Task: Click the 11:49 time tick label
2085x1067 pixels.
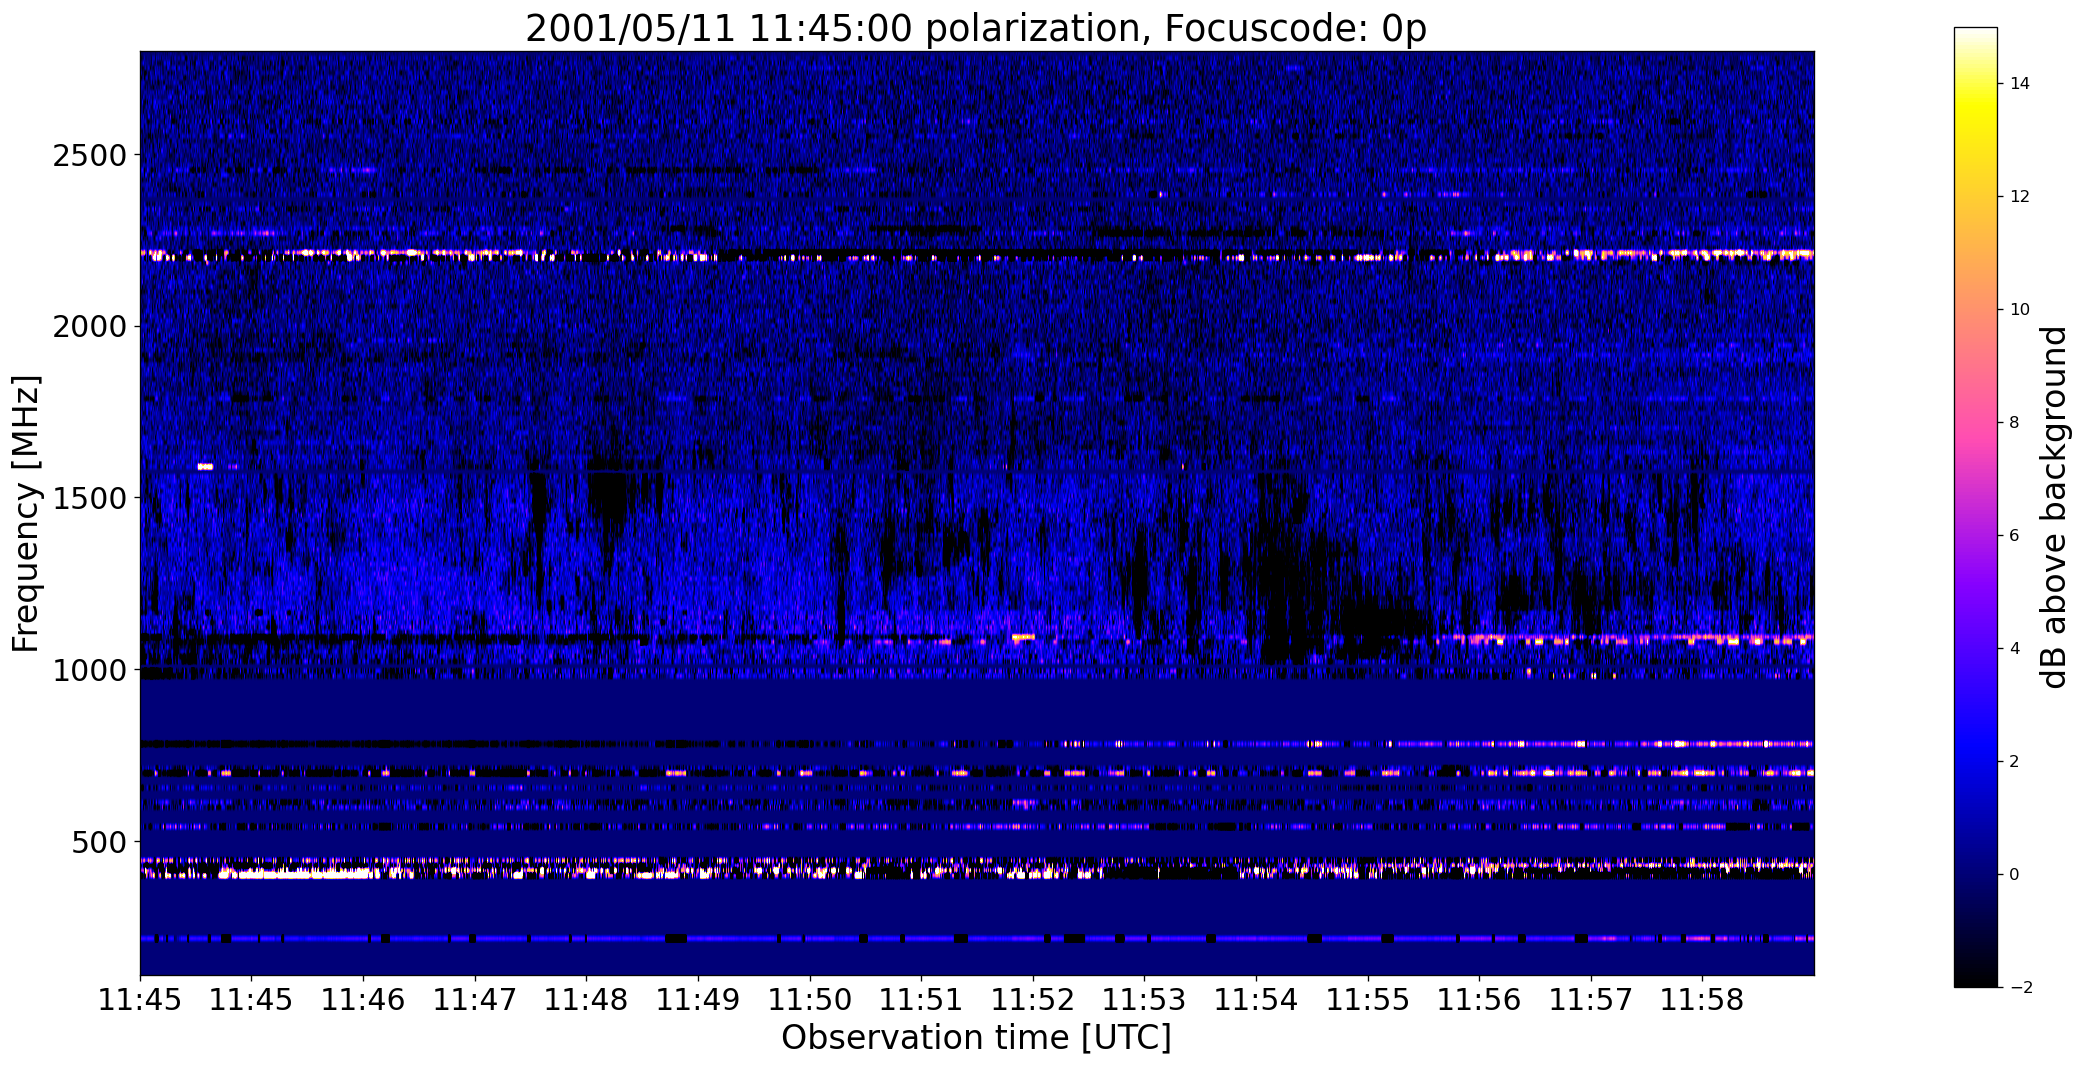Action: tap(698, 1000)
